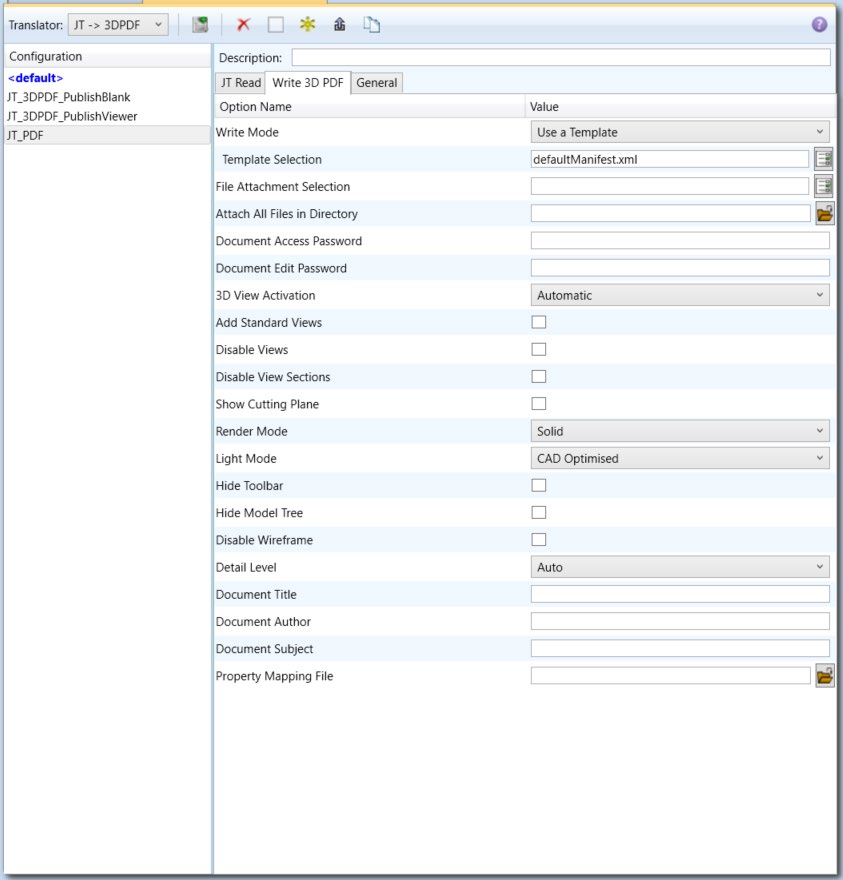Open the Detail Level dropdown
The width and height of the screenshot is (843, 880).
pyautogui.click(x=680, y=567)
